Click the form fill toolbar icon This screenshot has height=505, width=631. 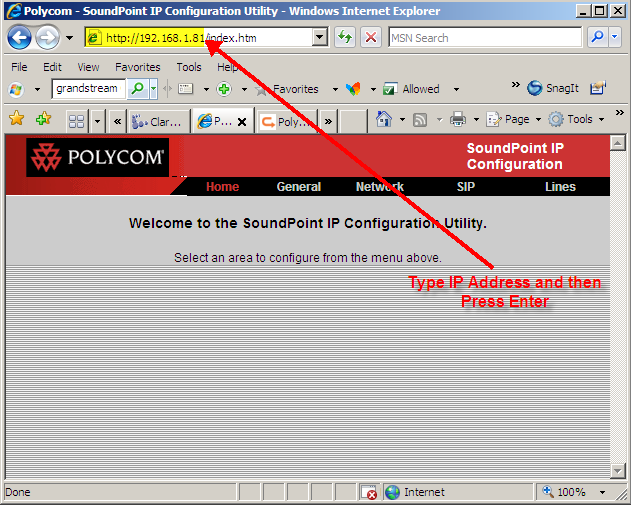[185, 89]
